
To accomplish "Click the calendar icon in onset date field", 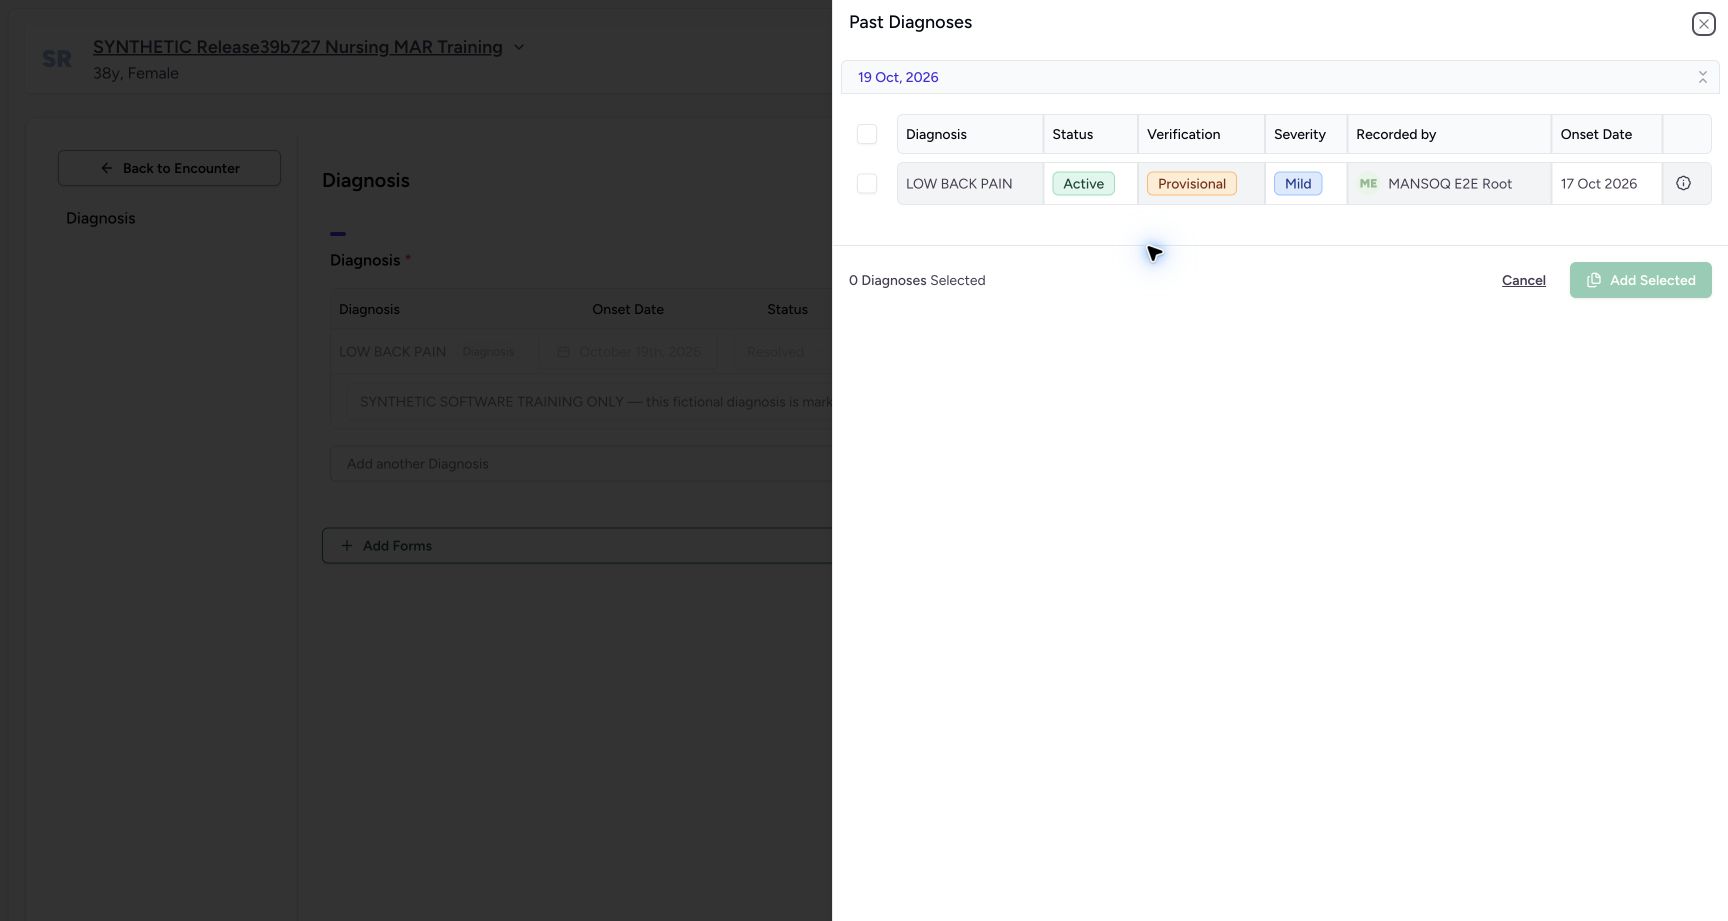I will 563,352.
